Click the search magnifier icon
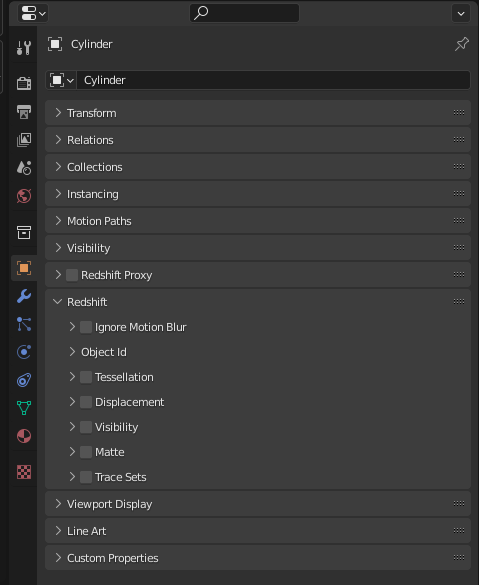The image size is (479, 585). [201, 13]
